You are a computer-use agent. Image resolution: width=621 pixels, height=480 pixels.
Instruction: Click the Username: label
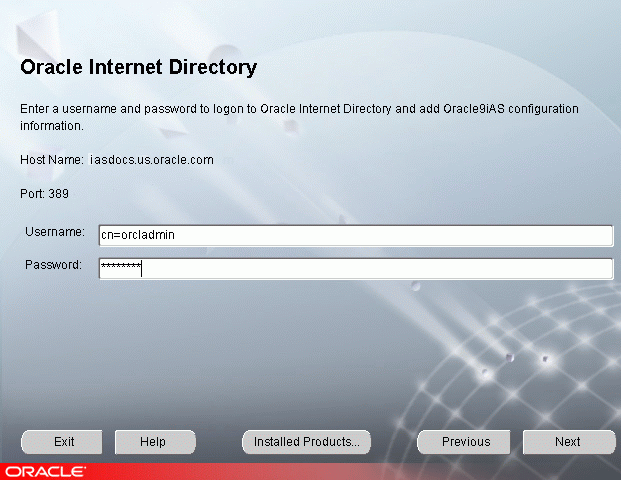click(55, 232)
